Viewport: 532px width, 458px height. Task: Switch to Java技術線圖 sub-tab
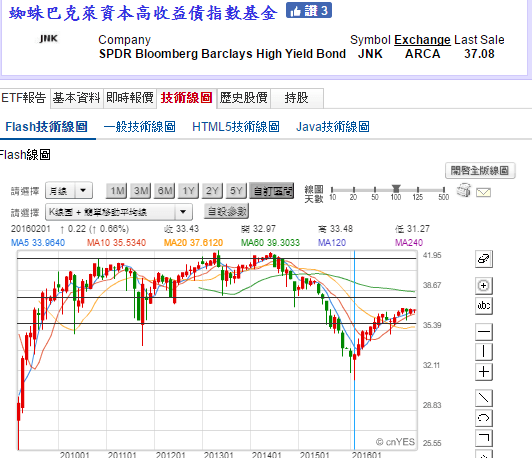[332, 127]
